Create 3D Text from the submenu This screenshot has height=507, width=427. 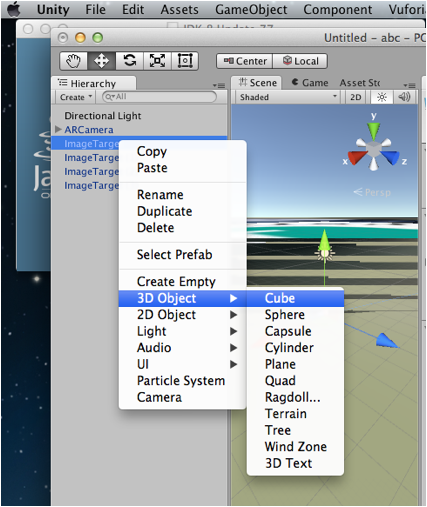click(295, 463)
